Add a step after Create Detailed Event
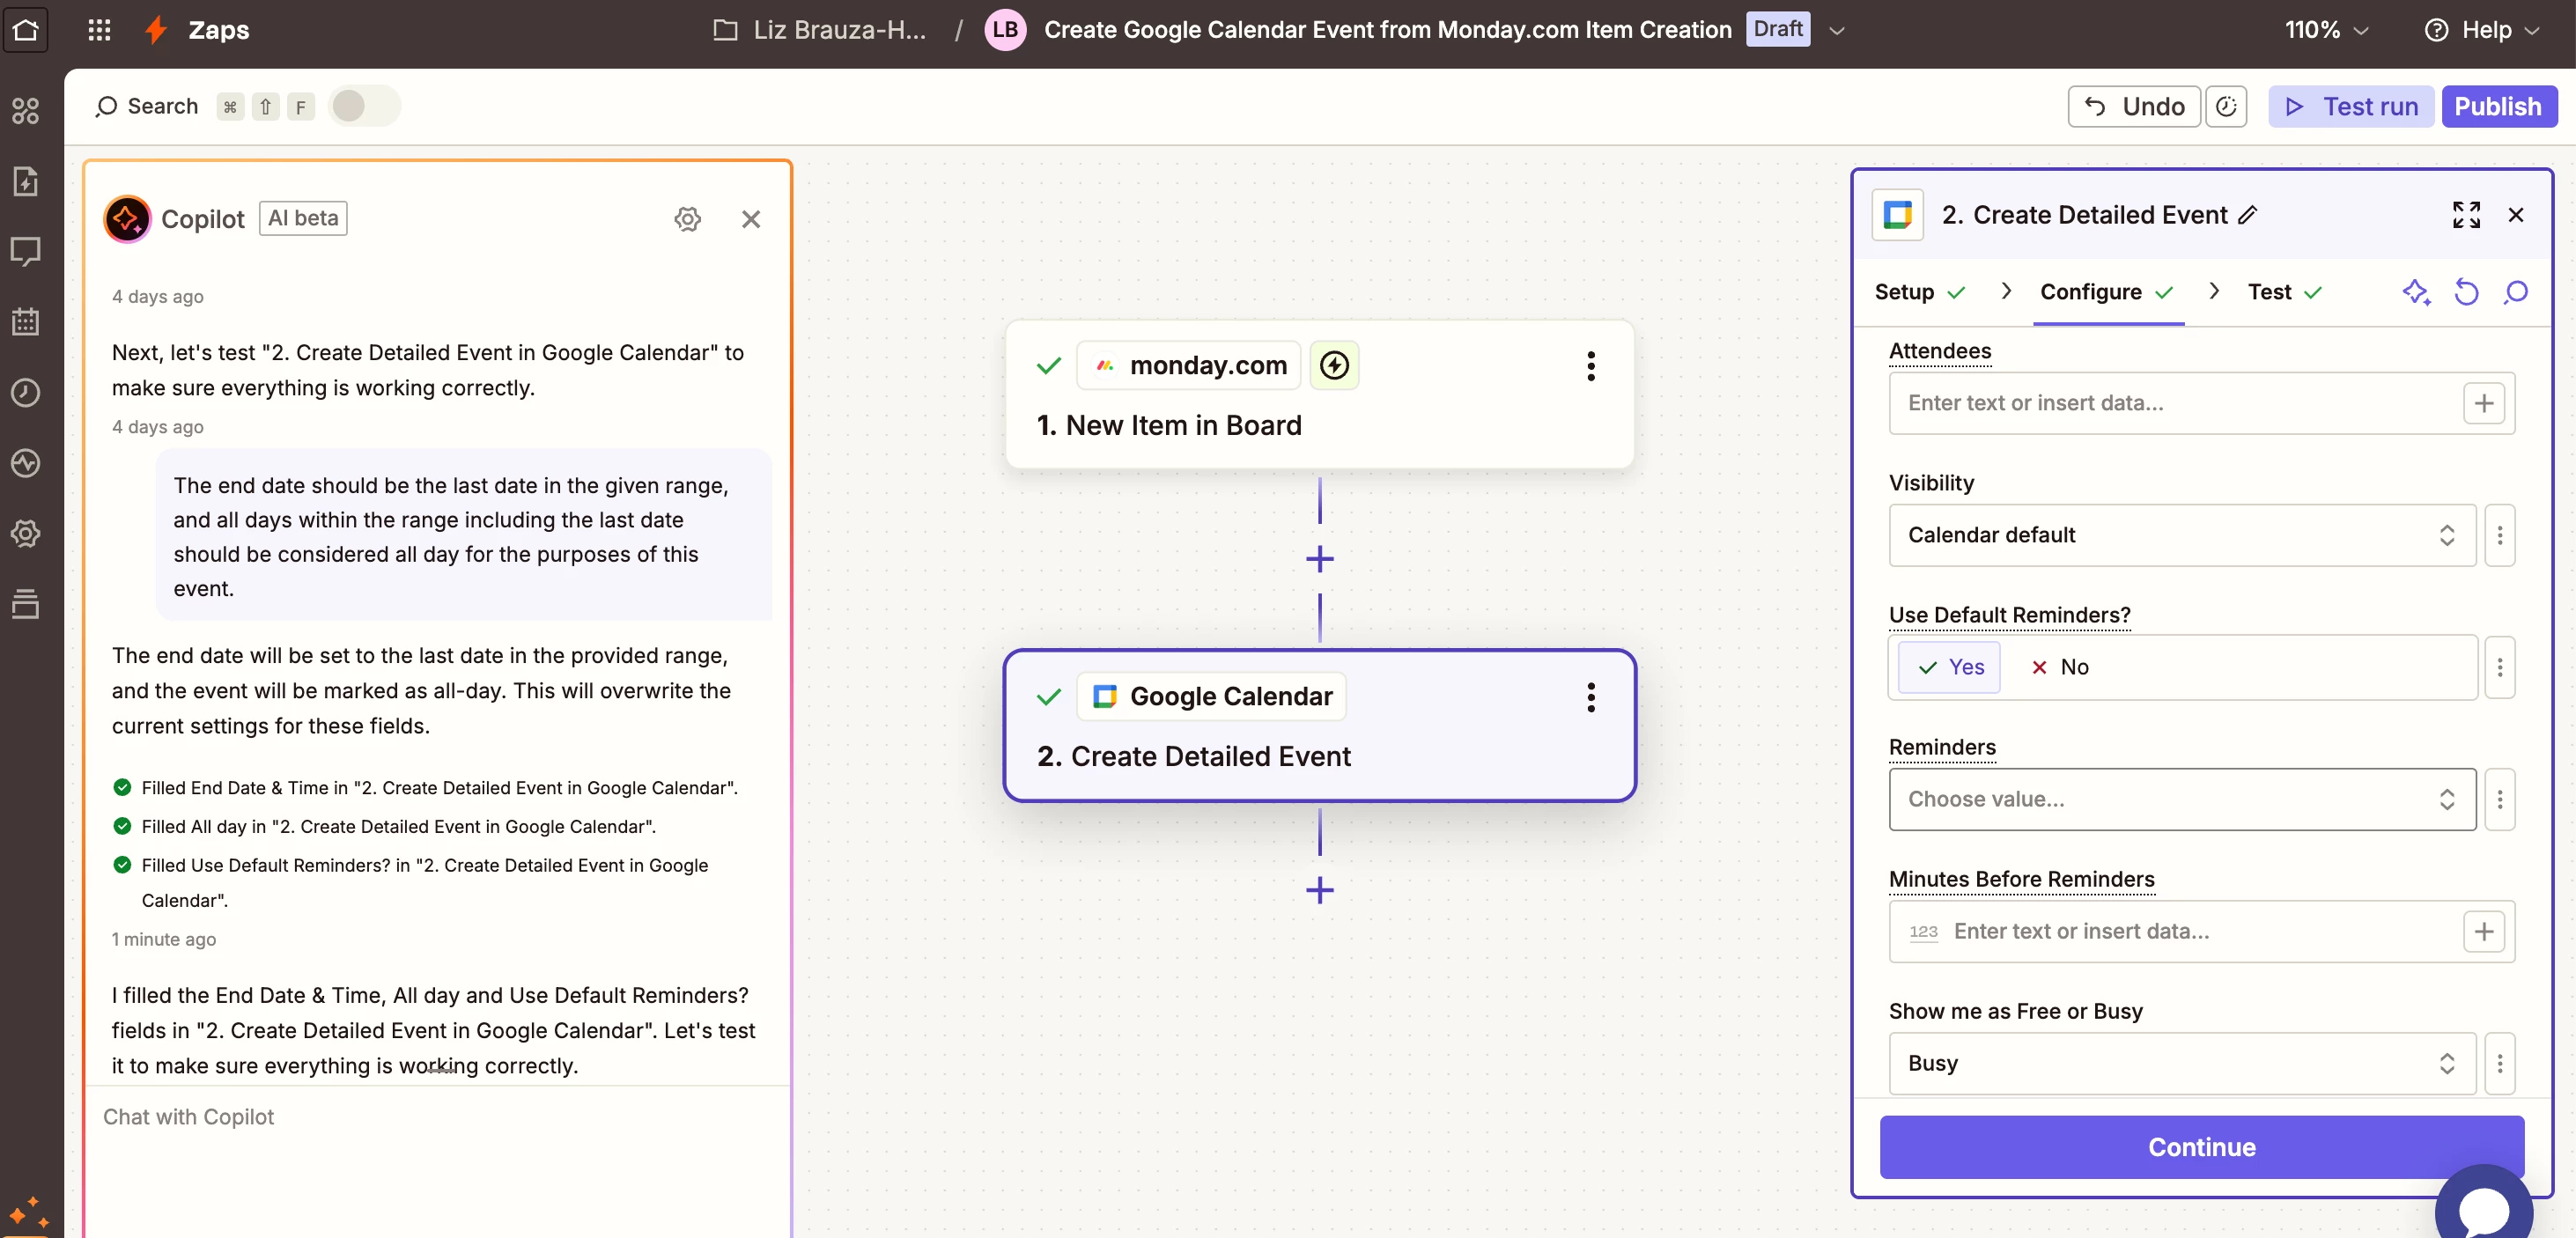The image size is (2576, 1238). click(1319, 890)
